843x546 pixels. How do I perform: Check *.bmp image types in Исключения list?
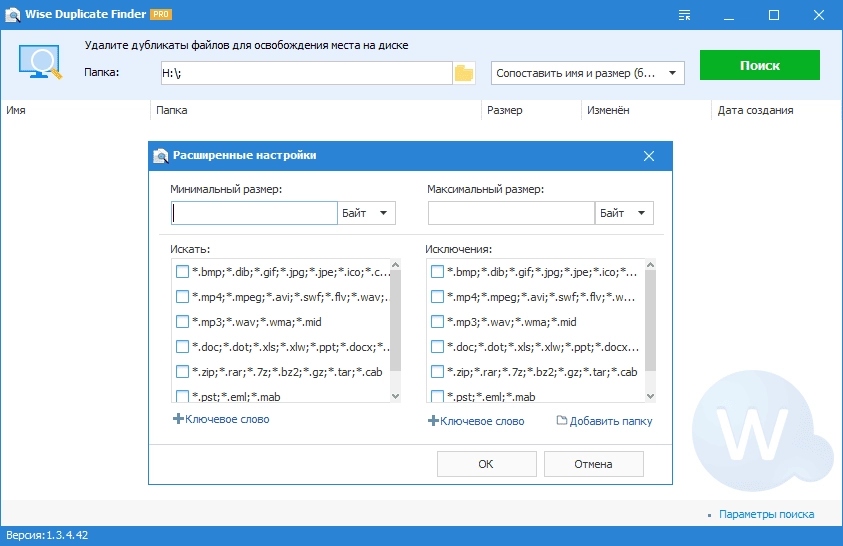tap(437, 271)
